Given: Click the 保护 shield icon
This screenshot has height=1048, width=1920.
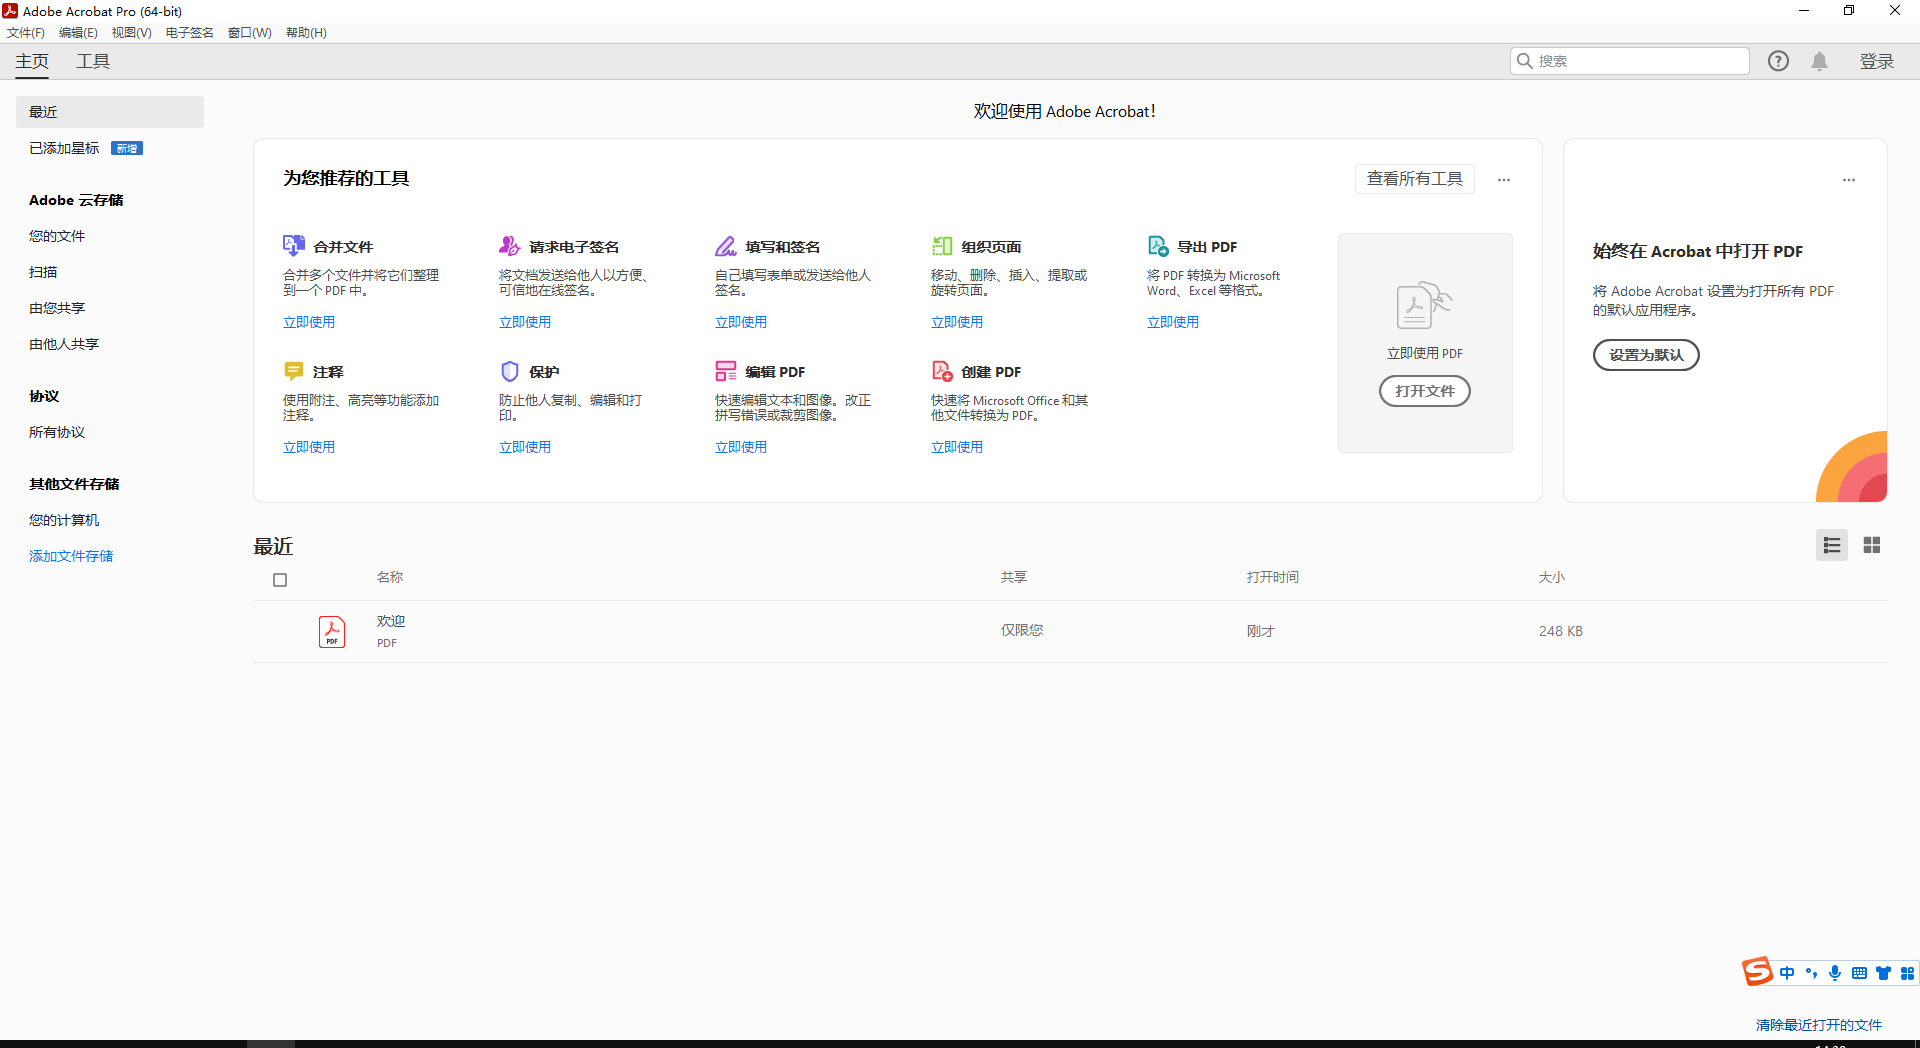Looking at the screenshot, I should [x=509, y=371].
